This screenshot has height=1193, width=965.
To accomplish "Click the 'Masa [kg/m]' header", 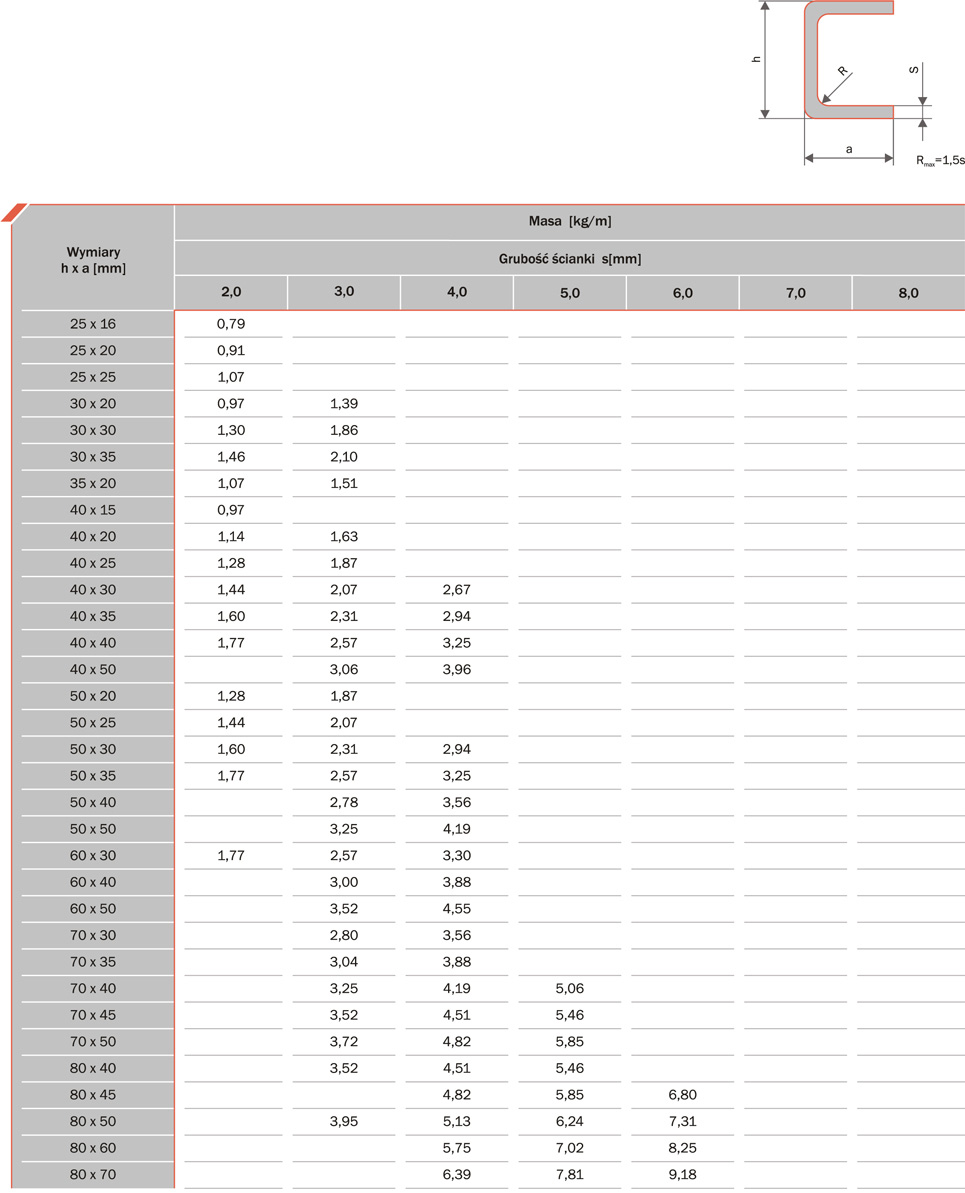I will click(570, 221).
